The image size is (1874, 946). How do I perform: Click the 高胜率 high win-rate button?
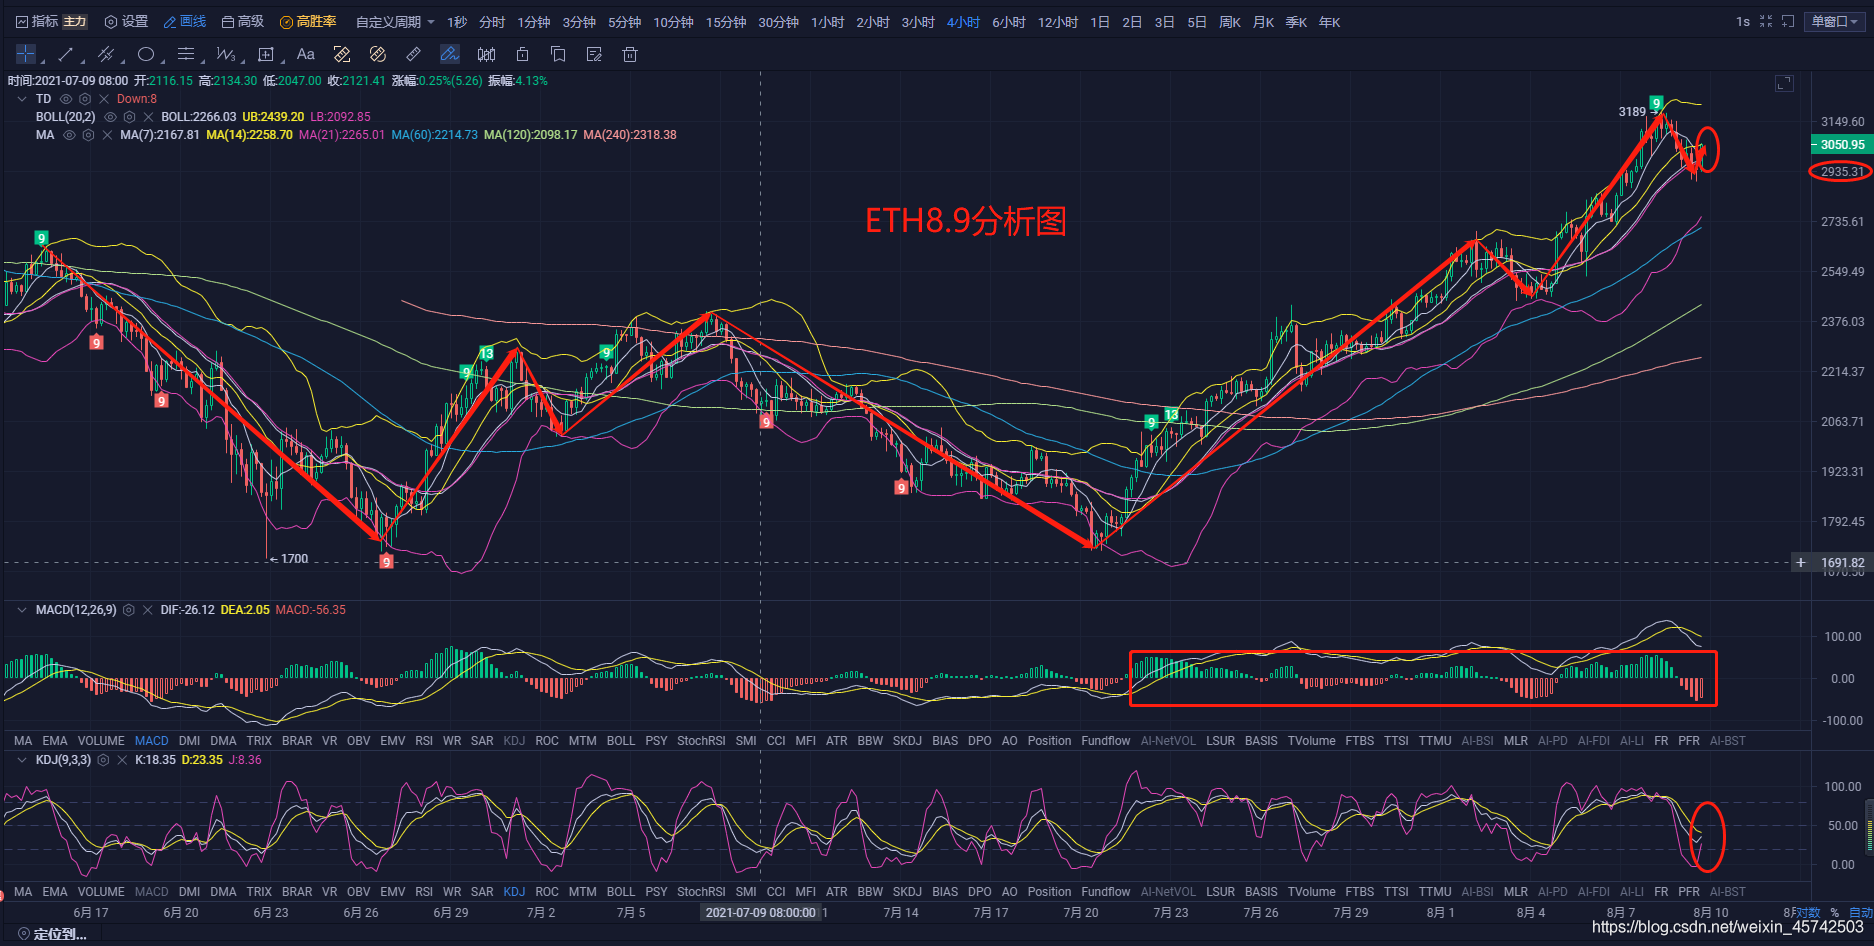[308, 22]
